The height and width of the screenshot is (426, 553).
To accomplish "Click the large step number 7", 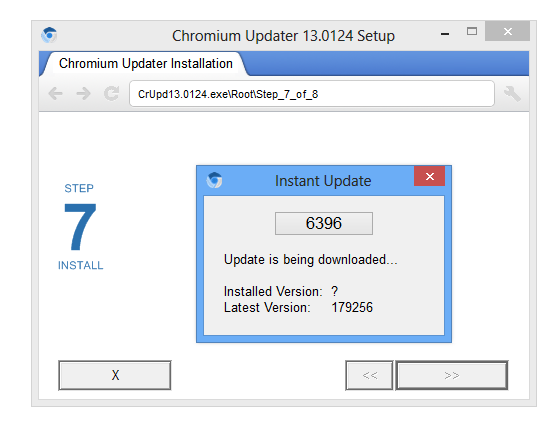I will tap(80, 226).
